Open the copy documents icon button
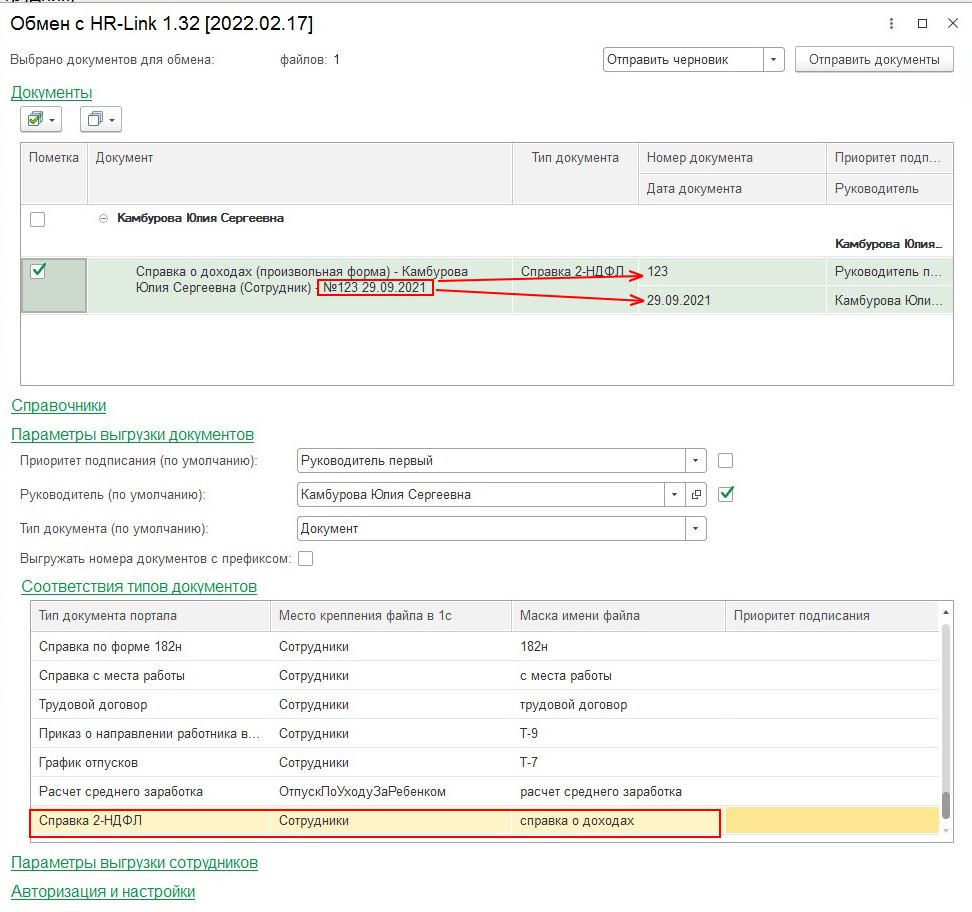Image resolution: width=972 pixels, height=912 pixels. (100, 119)
